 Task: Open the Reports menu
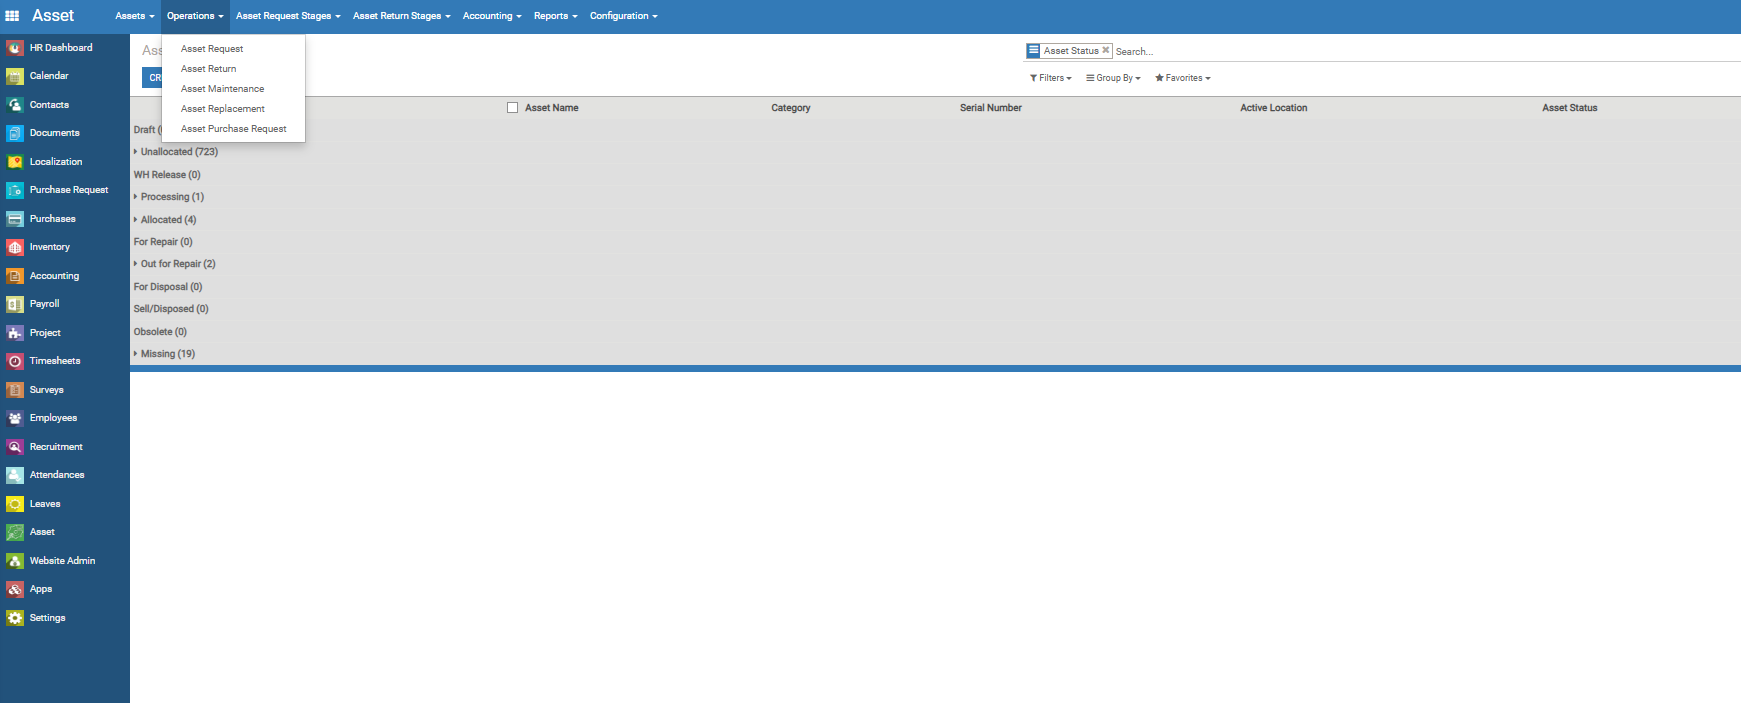click(555, 16)
